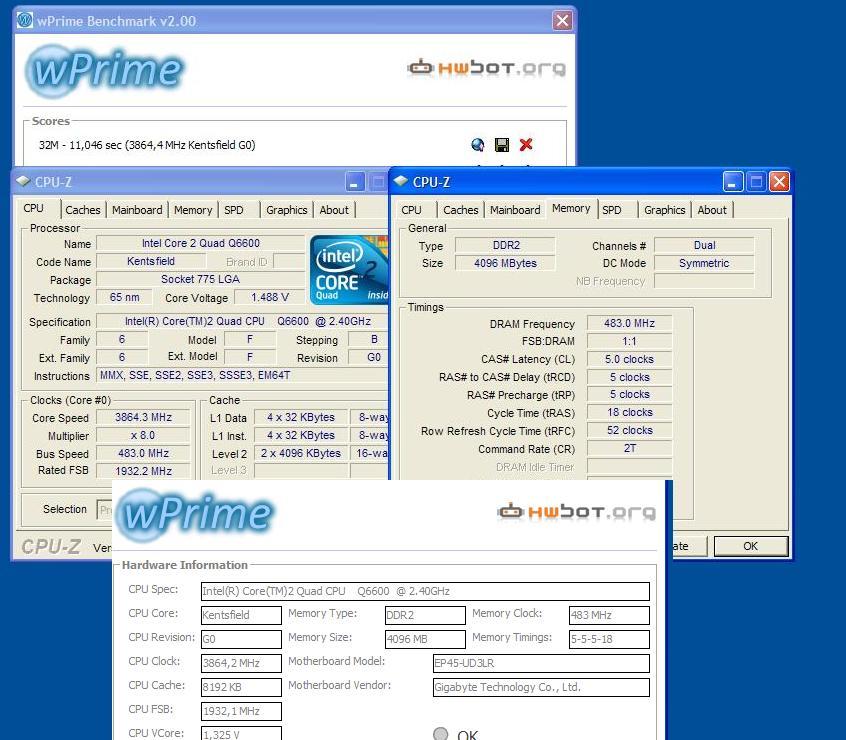Open SPD tab in right CPU-Z window
The image size is (846, 740).
611,210
